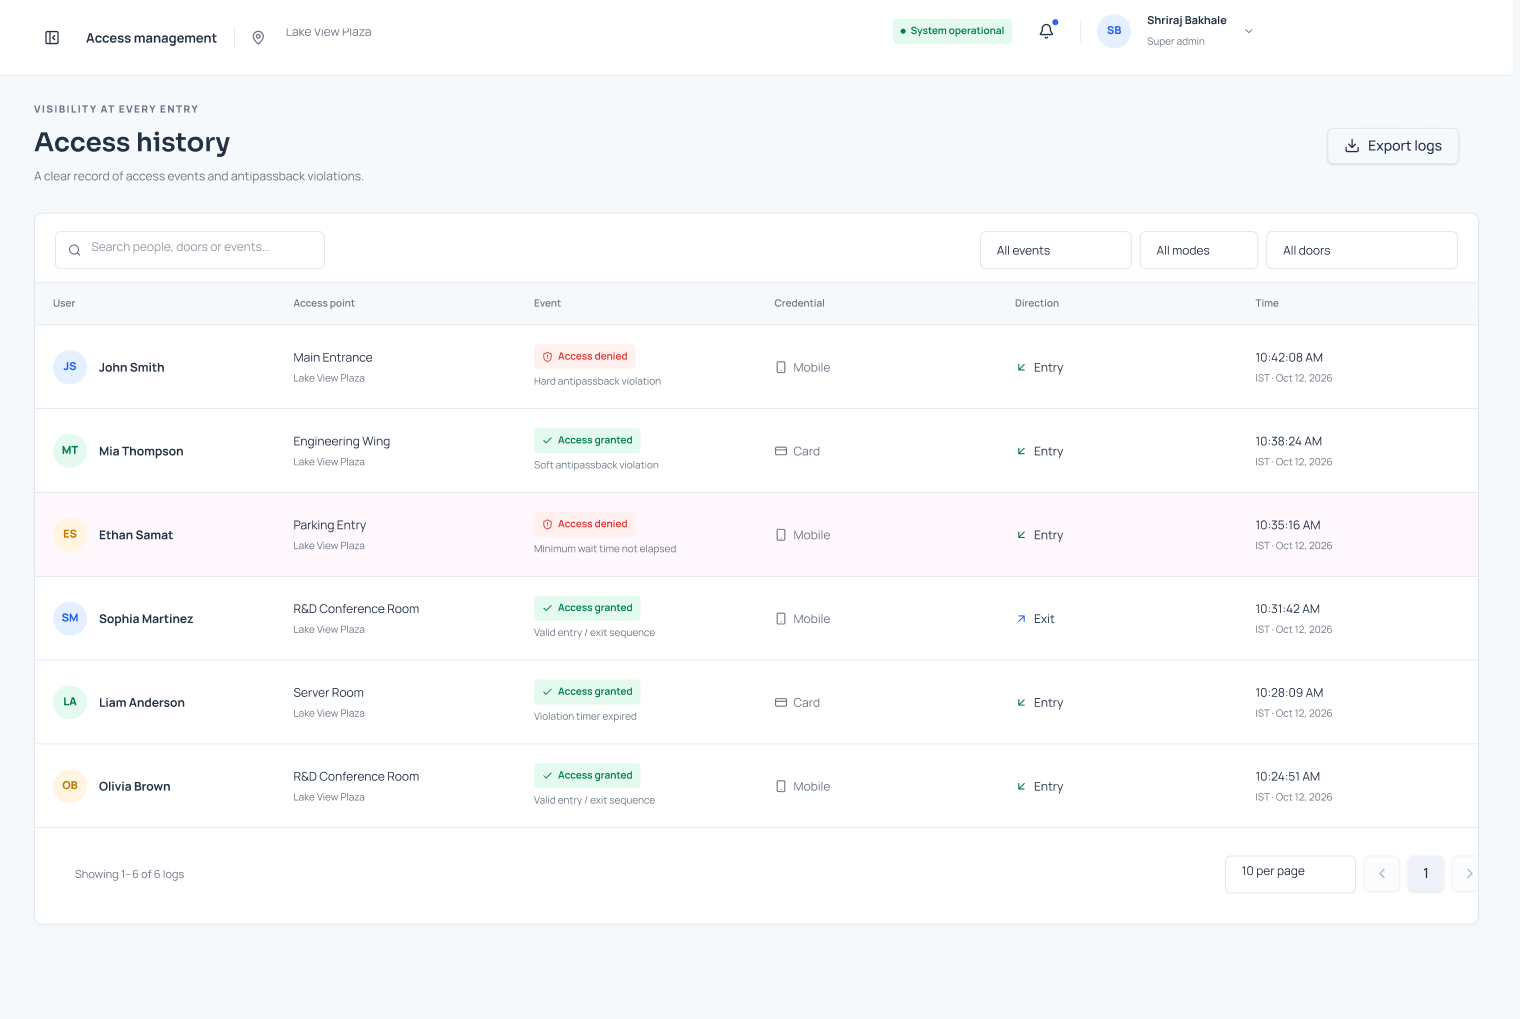1520x1019 pixels.
Task: Click the location pin icon
Action: 258,38
